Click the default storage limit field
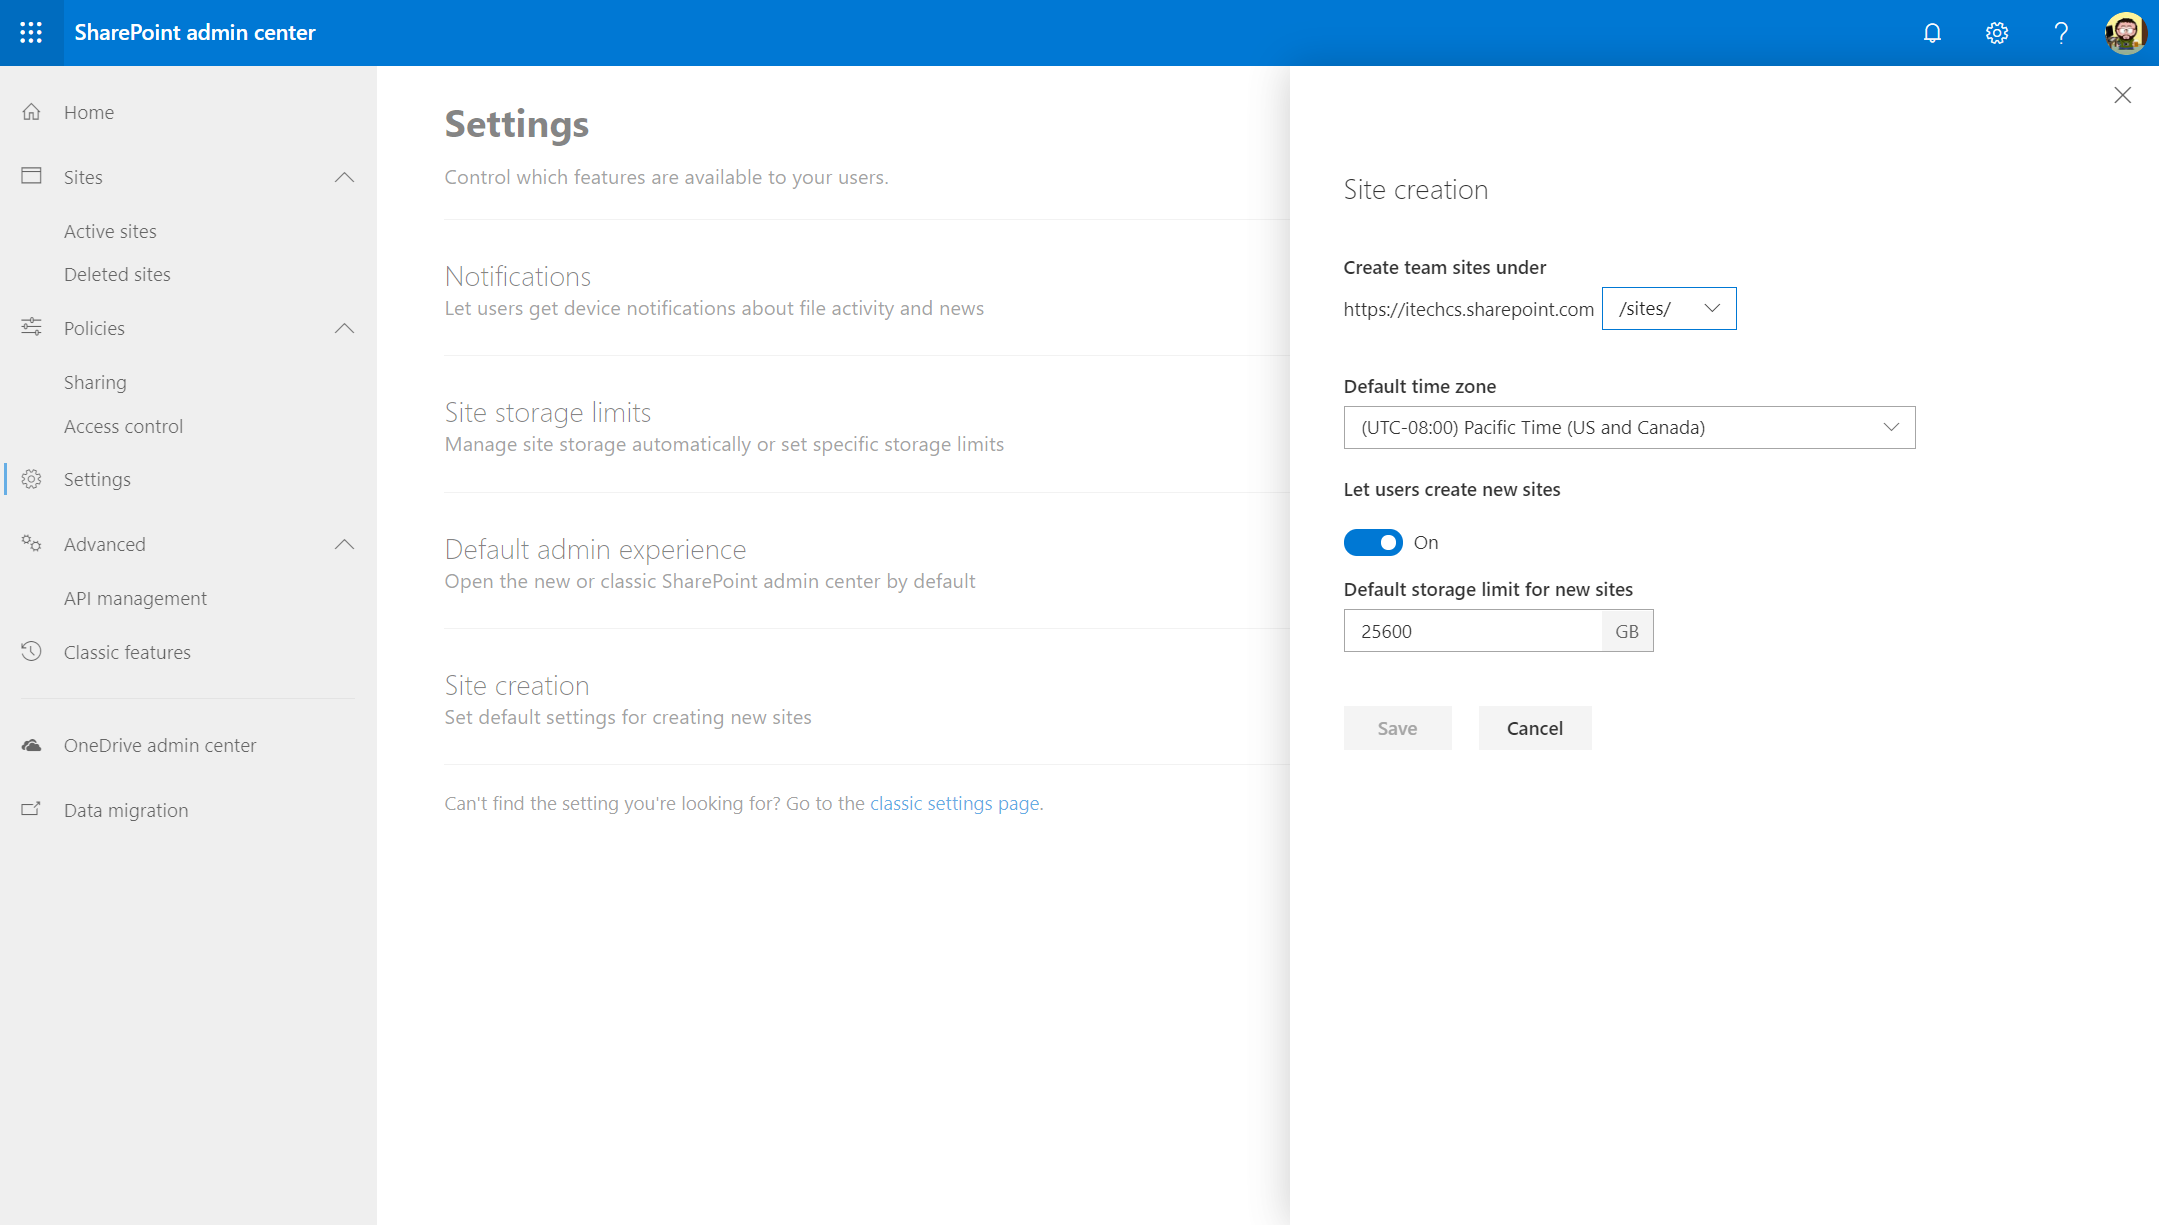Viewport: 2159px width, 1225px height. [1472, 631]
